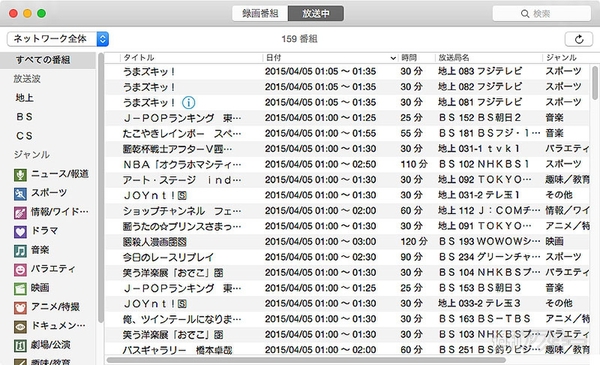Screen dimensions: 600x365
Task: Select Ｊ−ＰＯＰランキング row on ＢＳ朝日３
Action: tap(347, 288)
